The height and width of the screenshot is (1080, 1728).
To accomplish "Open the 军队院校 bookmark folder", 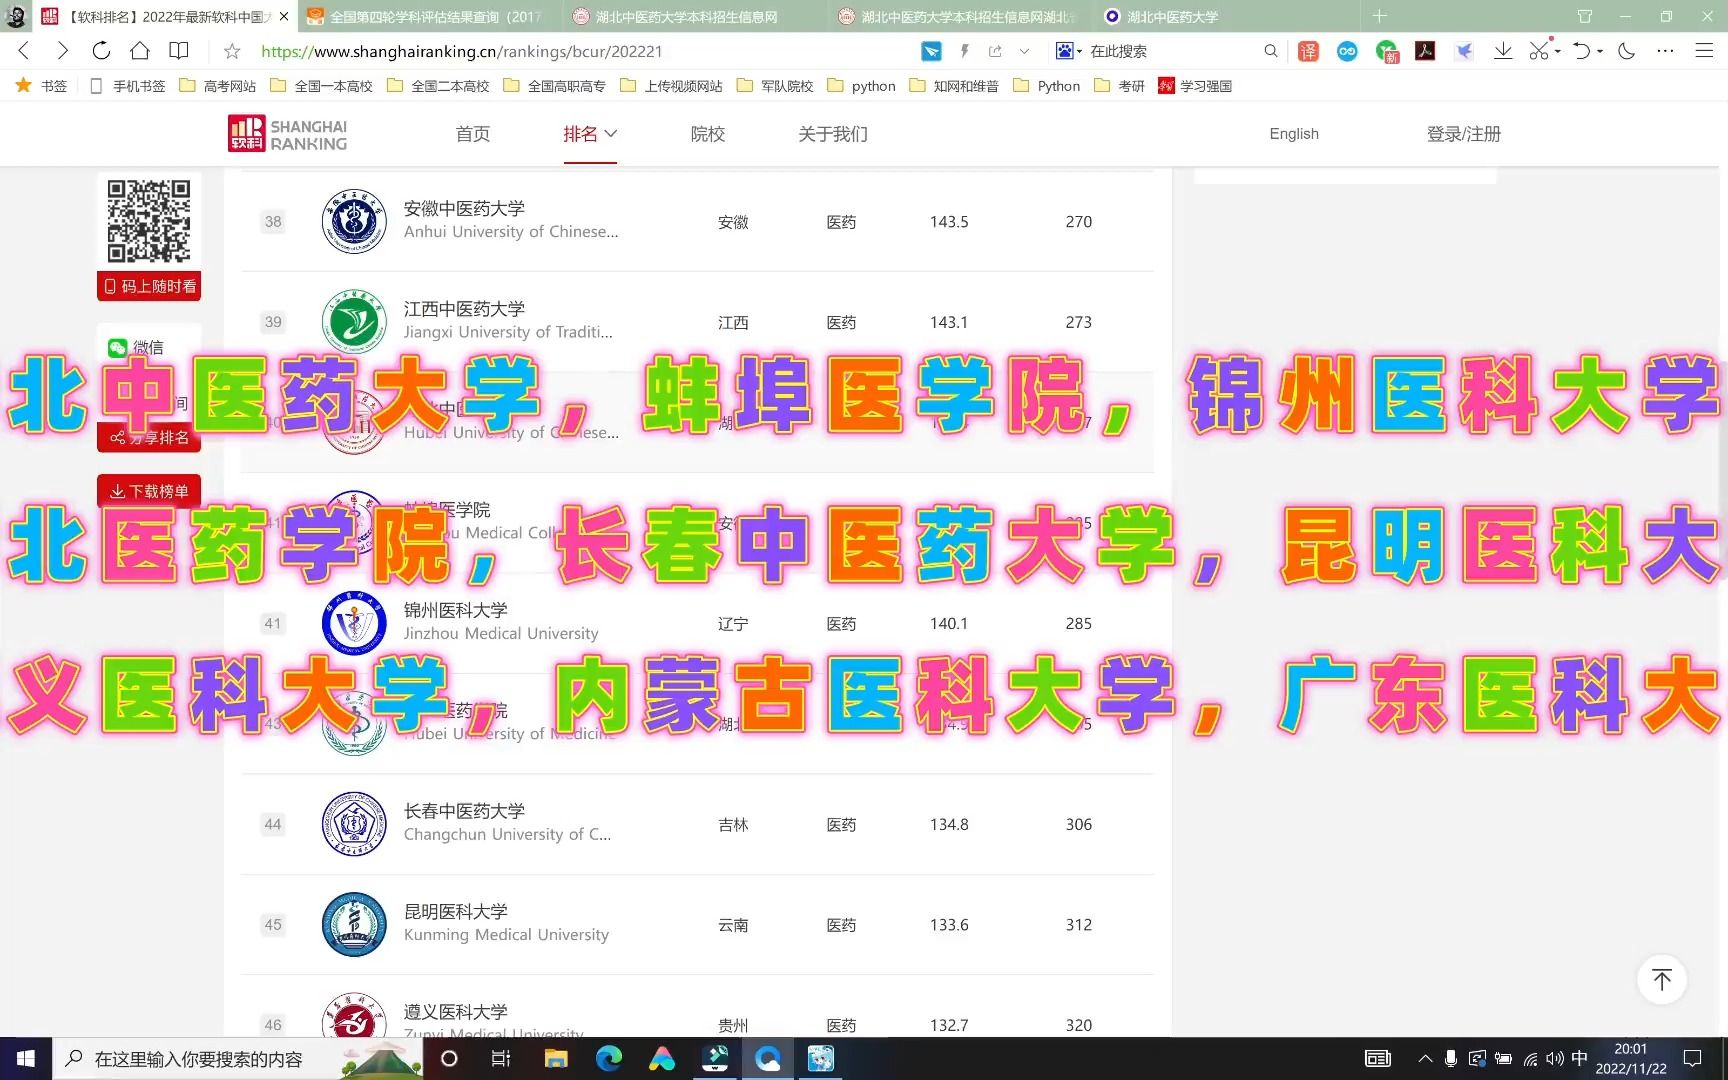I will point(775,86).
